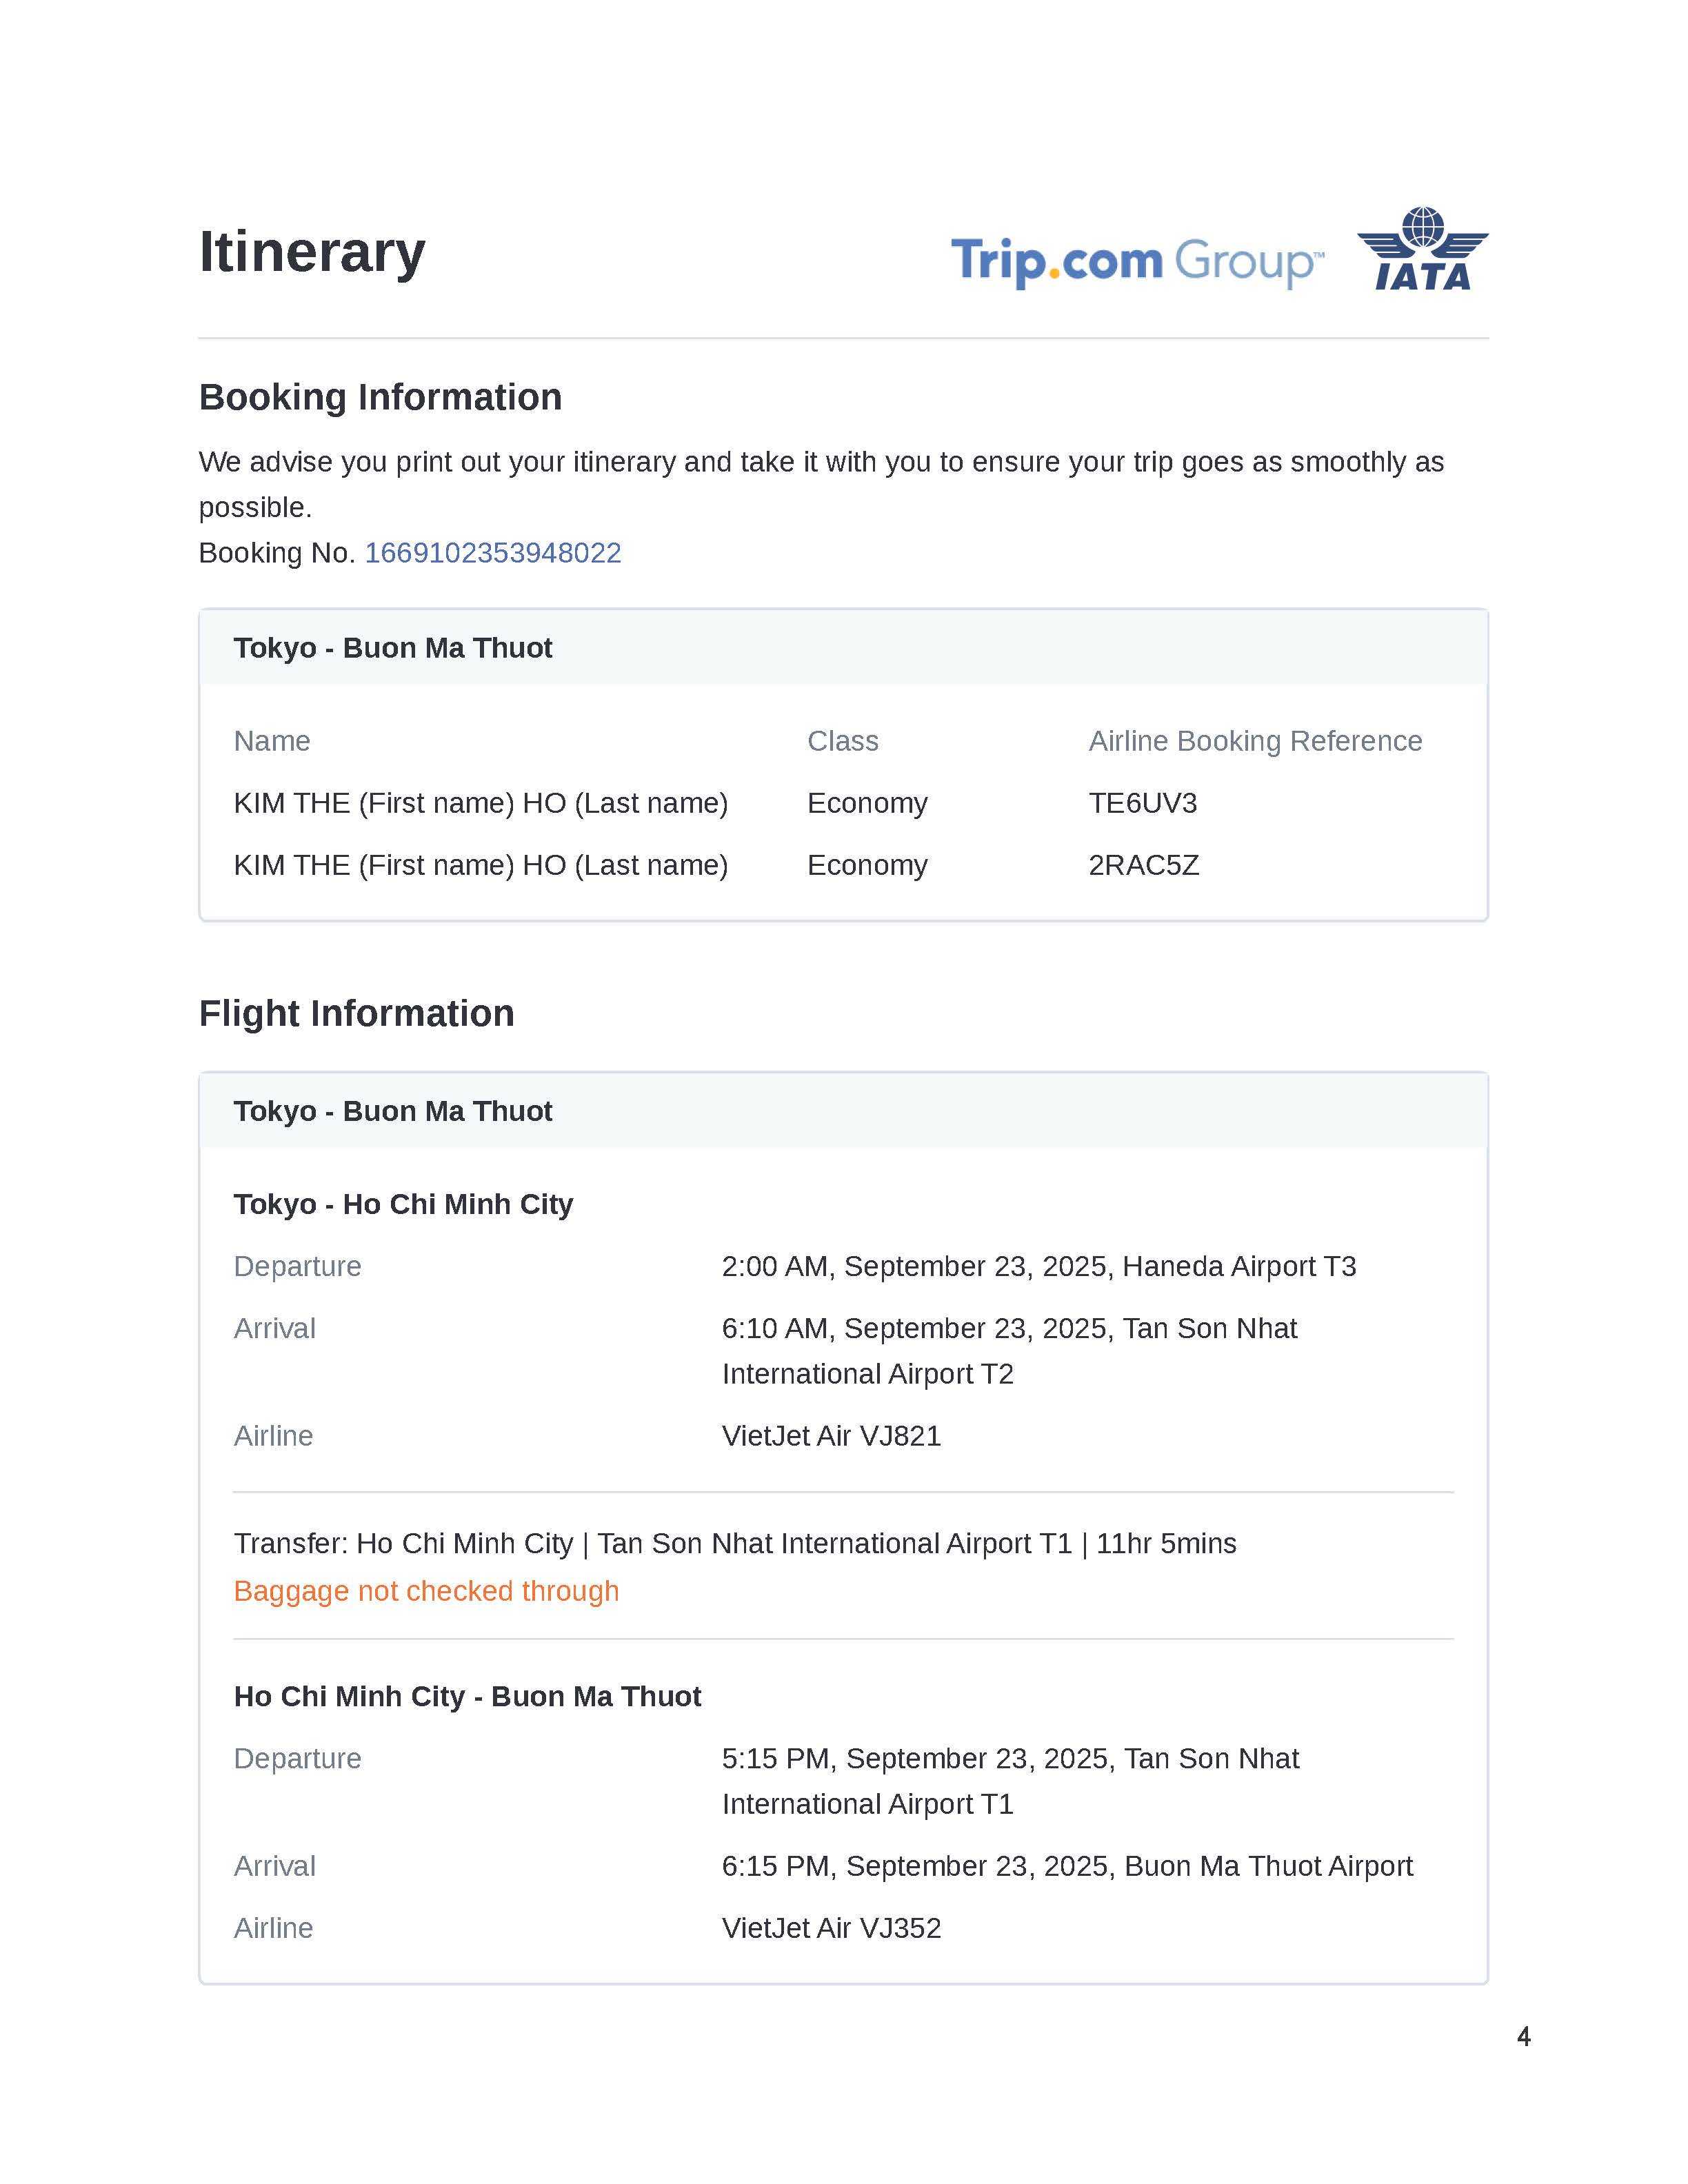This screenshot has height=2184, width=1688.
Task: Click page number 4 at bottom
Action: 1523,2036
